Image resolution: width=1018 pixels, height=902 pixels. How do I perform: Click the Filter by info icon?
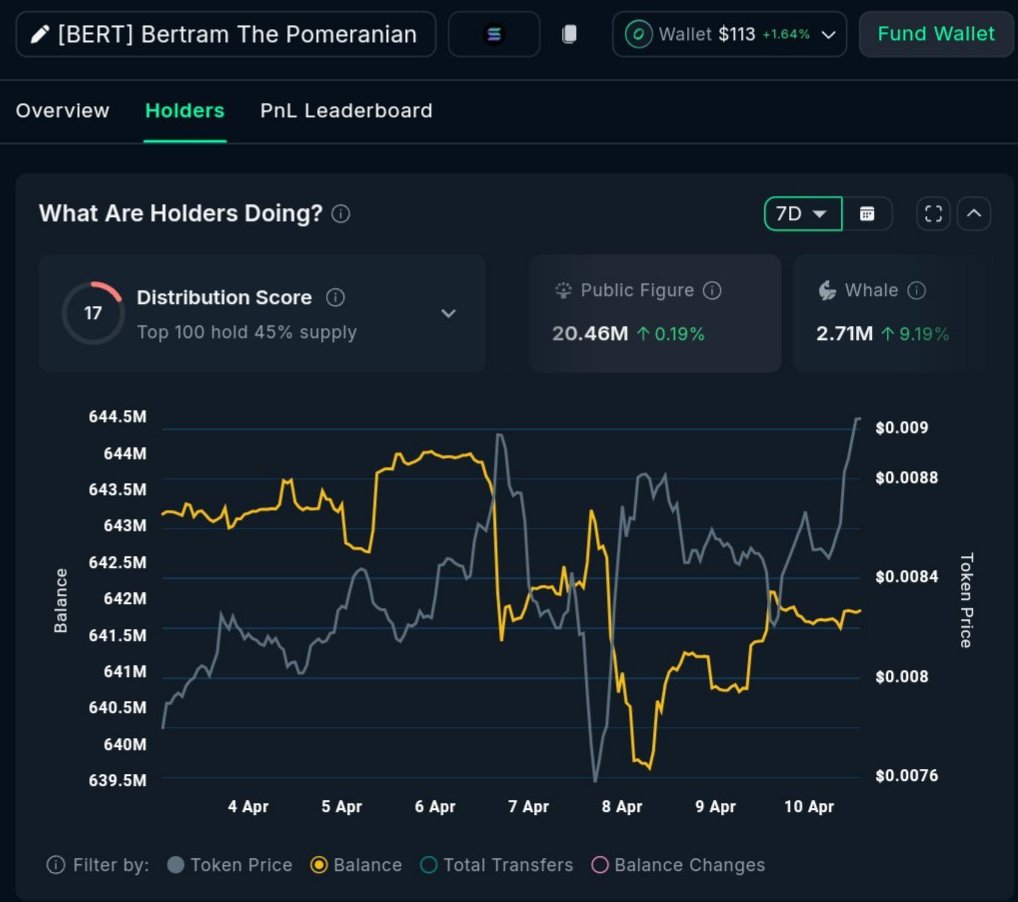coord(56,865)
